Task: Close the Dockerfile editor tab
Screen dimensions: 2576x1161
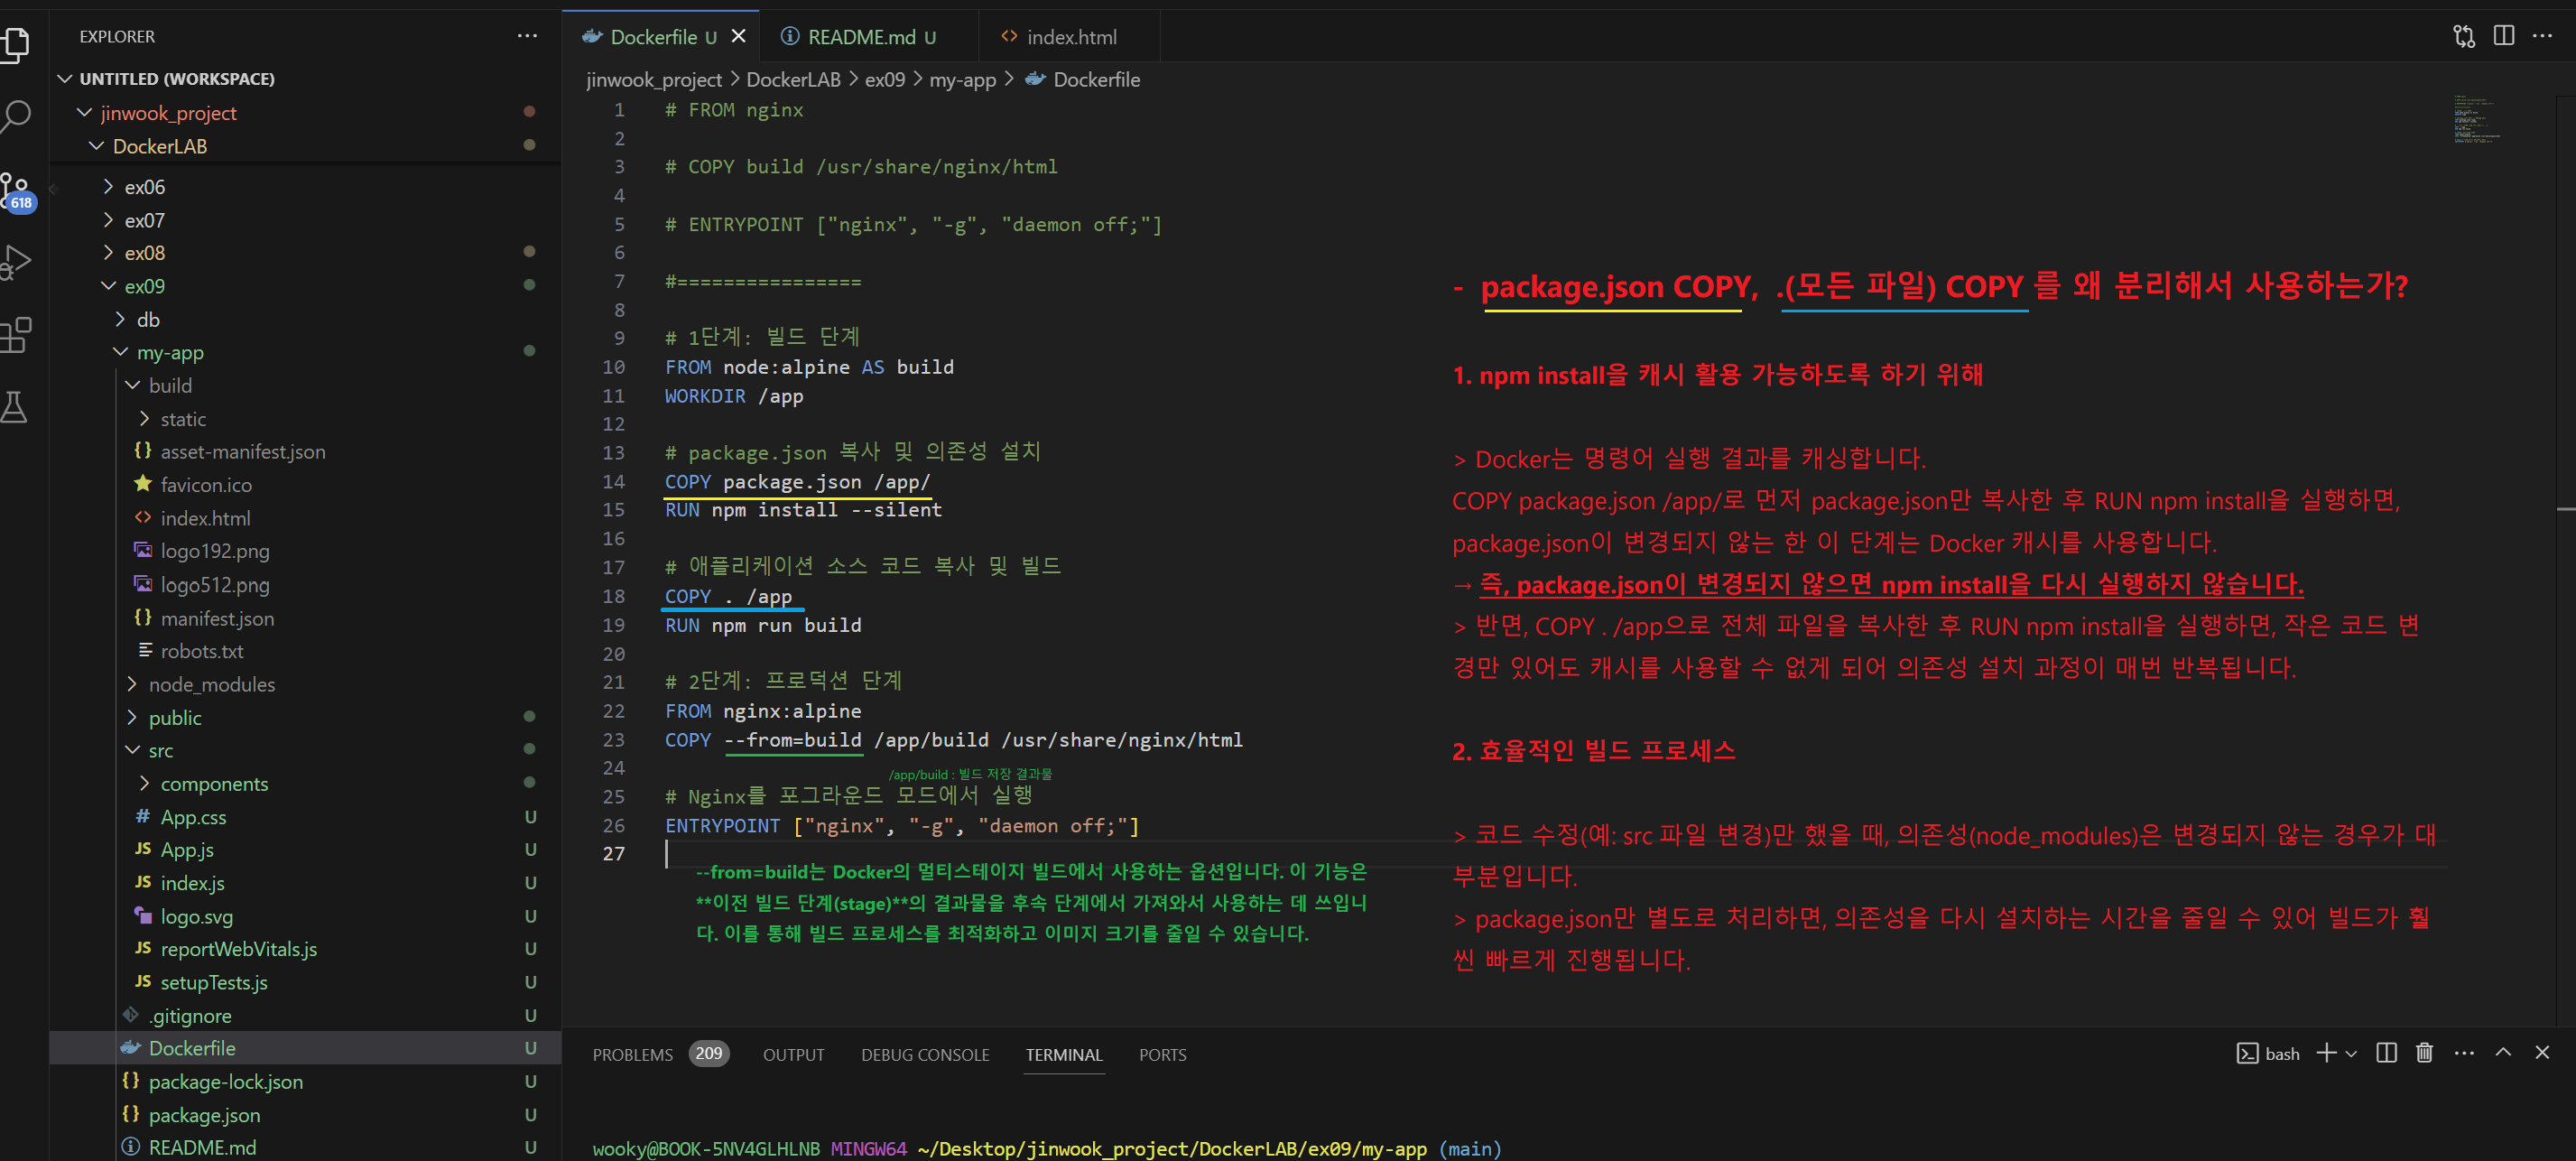Action: point(738,36)
